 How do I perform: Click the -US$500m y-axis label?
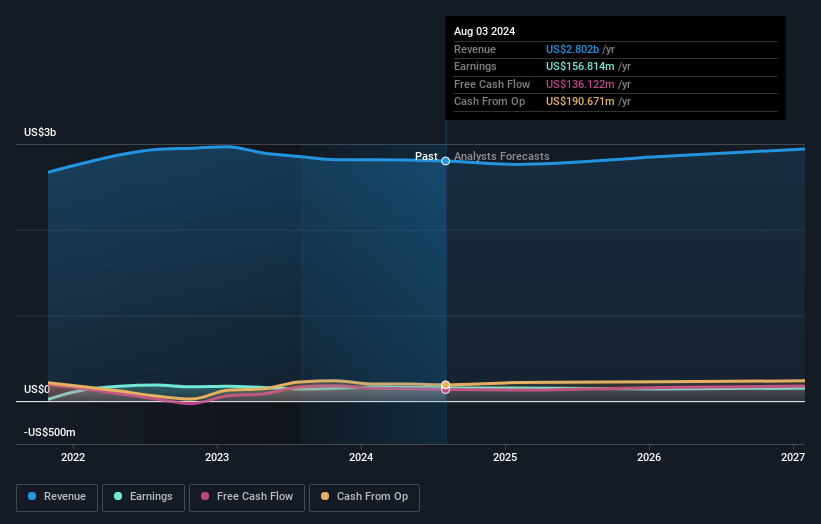point(50,432)
